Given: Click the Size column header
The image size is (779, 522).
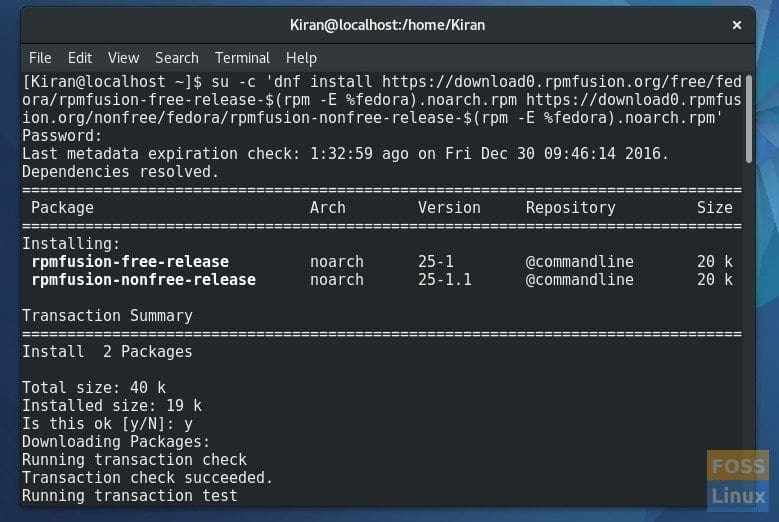Looking at the screenshot, I should 714,208.
